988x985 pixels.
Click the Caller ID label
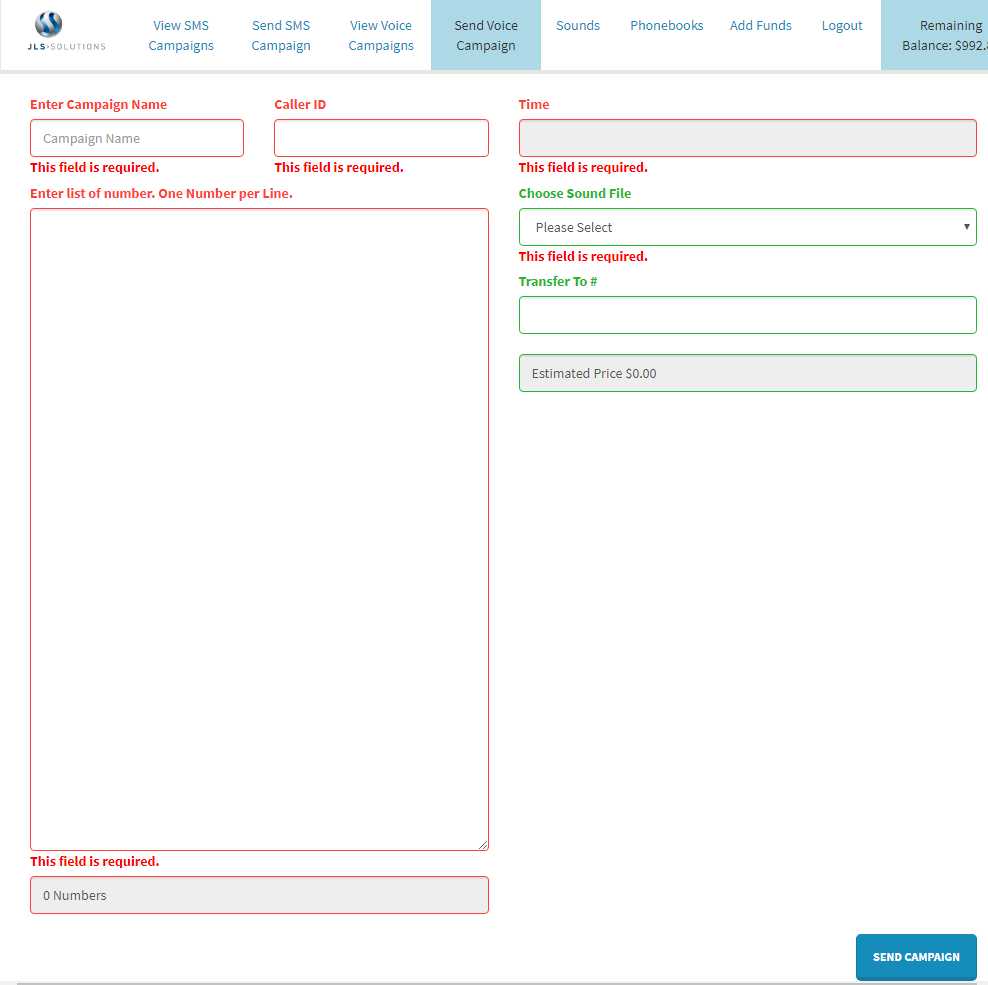tap(300, 105)
